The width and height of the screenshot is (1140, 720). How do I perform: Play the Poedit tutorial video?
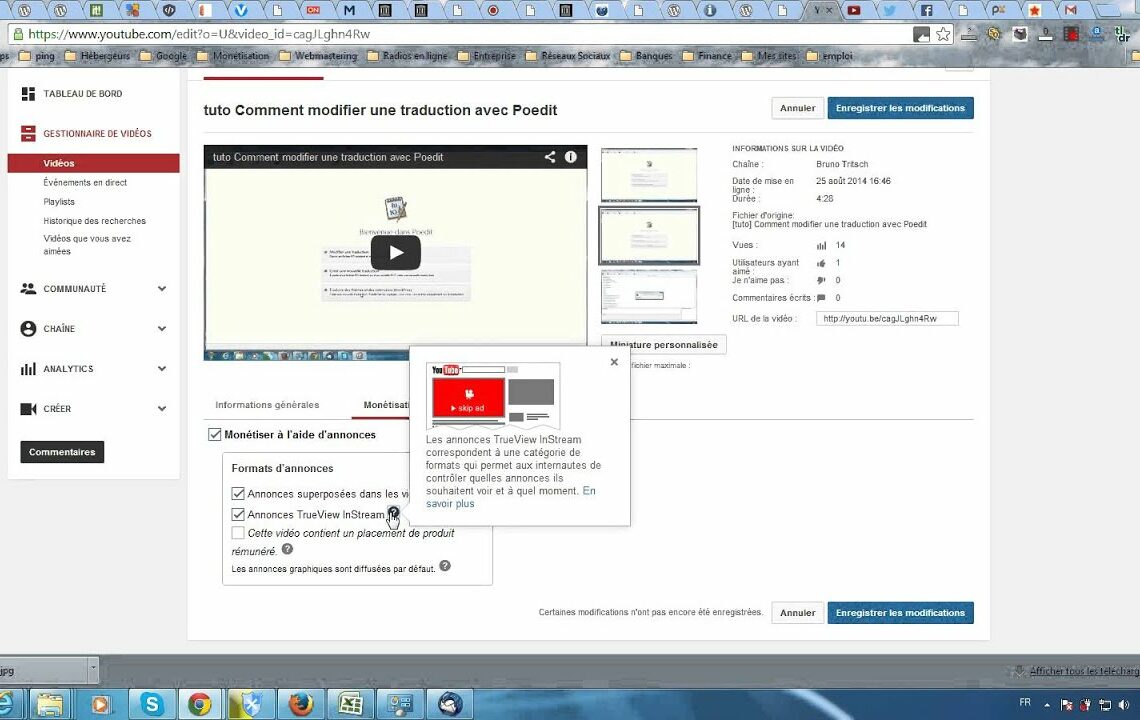pos(395,253)
